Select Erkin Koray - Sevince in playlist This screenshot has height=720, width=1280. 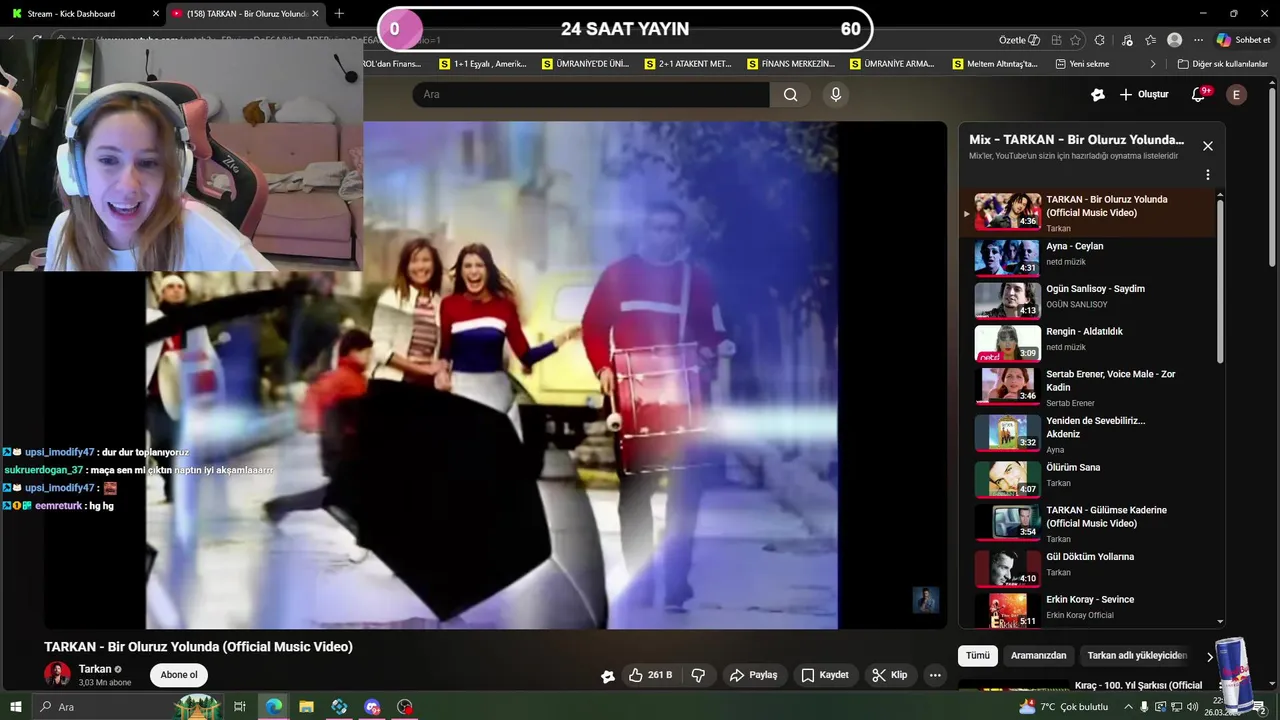point(1090,609)
